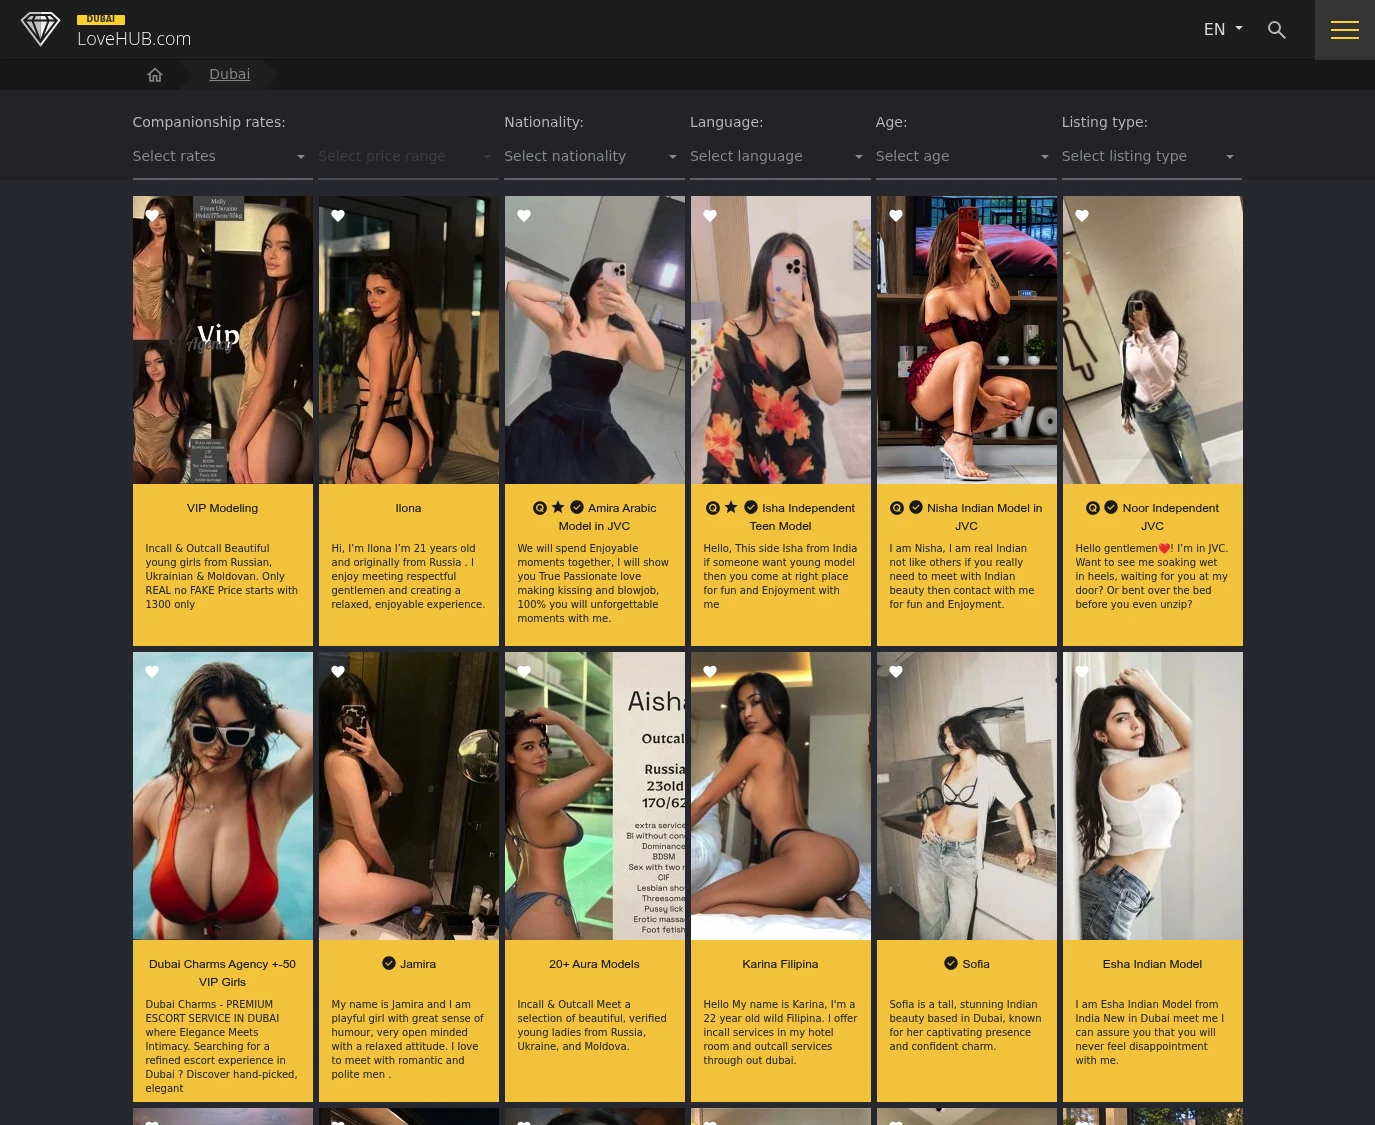The height and width of the screenshot is (1125, 1375).
Task: Click the Q badge beside Nisha Indian Model
Action: click(897, 508)
